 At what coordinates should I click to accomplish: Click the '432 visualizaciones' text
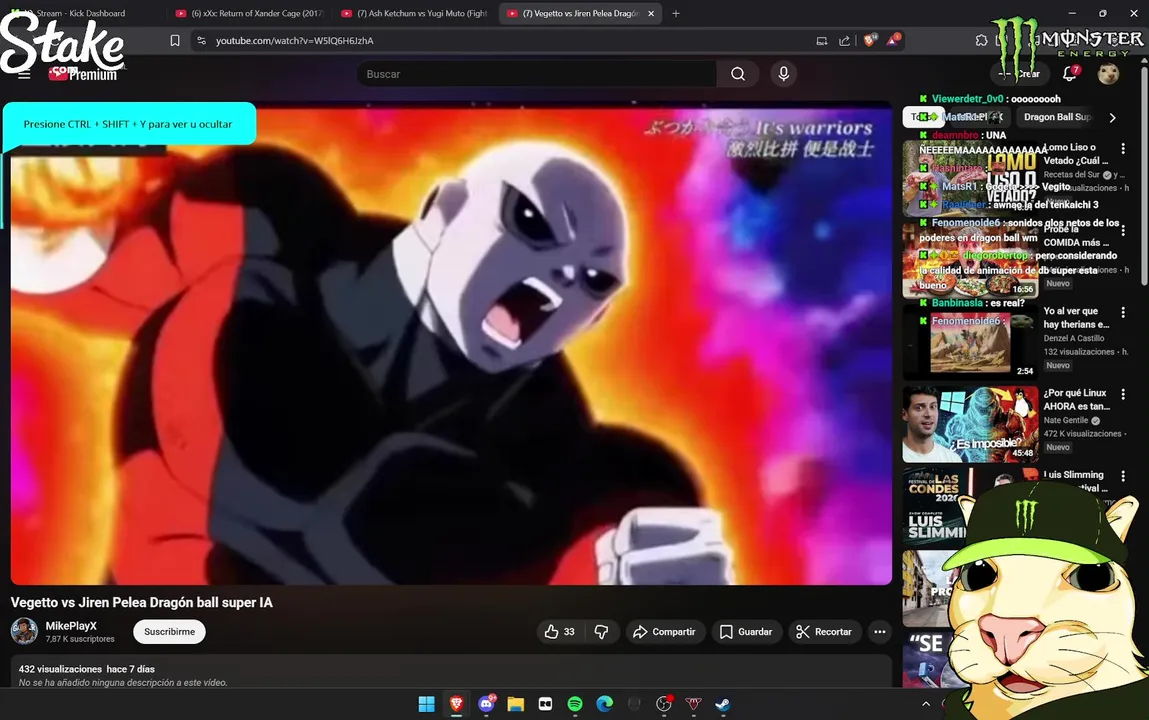[60, 669]
